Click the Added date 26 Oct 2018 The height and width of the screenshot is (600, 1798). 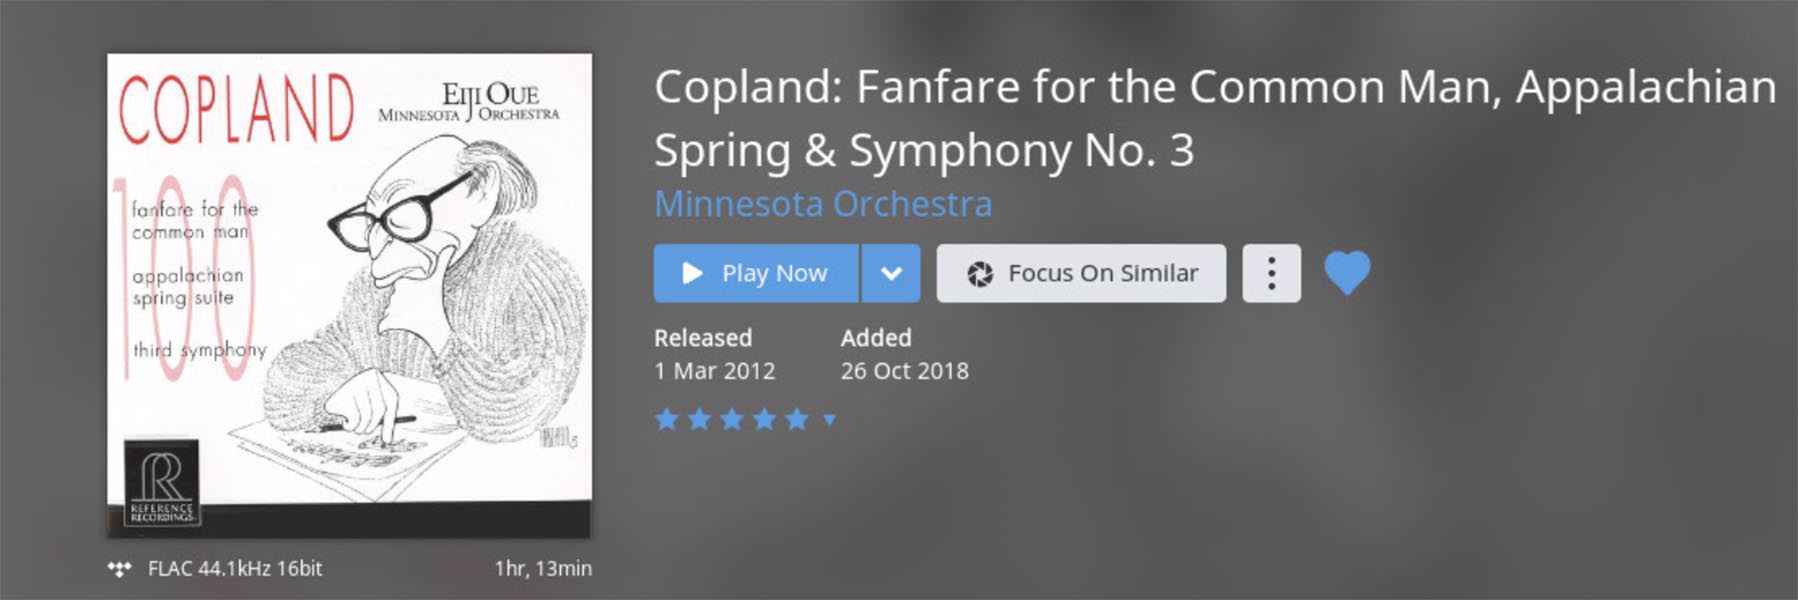[x=904, y=371]
